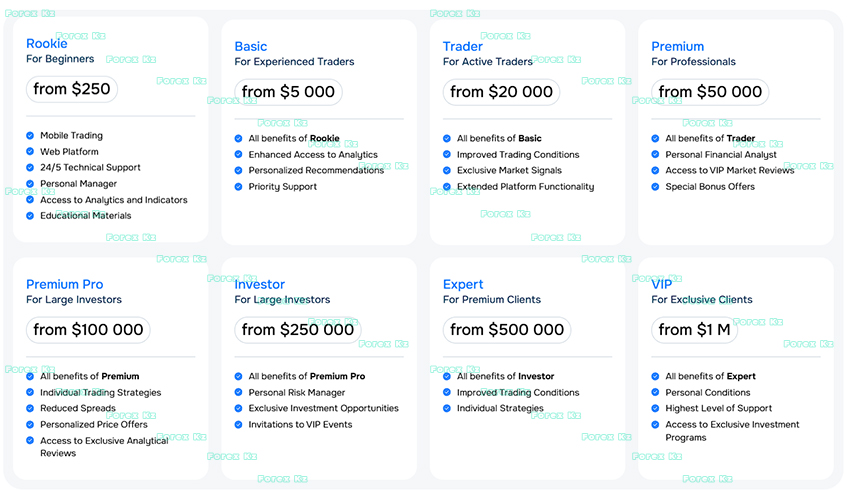The image size is (850, 496).
Task: Click the check icon beside Reduced Spreads
Action: pyautogui.click(x=30, y=408)
